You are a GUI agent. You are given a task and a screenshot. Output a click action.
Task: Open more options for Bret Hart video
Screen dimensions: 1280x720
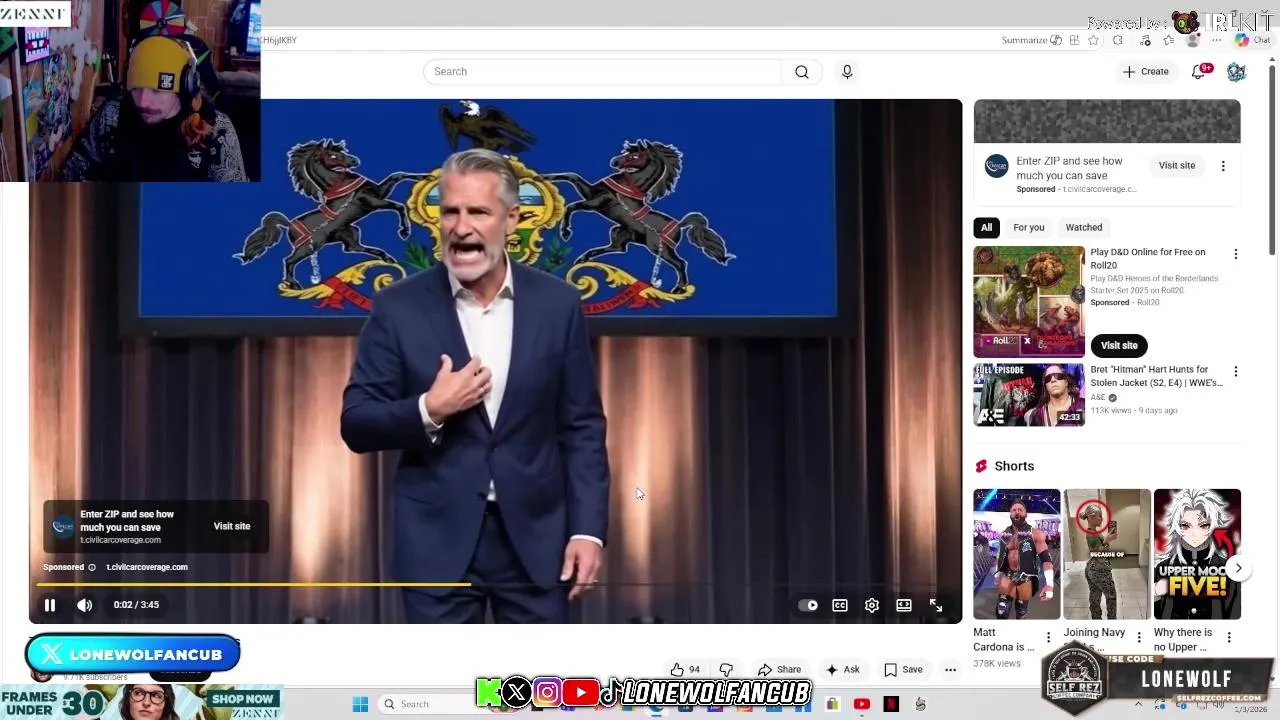(x=1236, y=371)
